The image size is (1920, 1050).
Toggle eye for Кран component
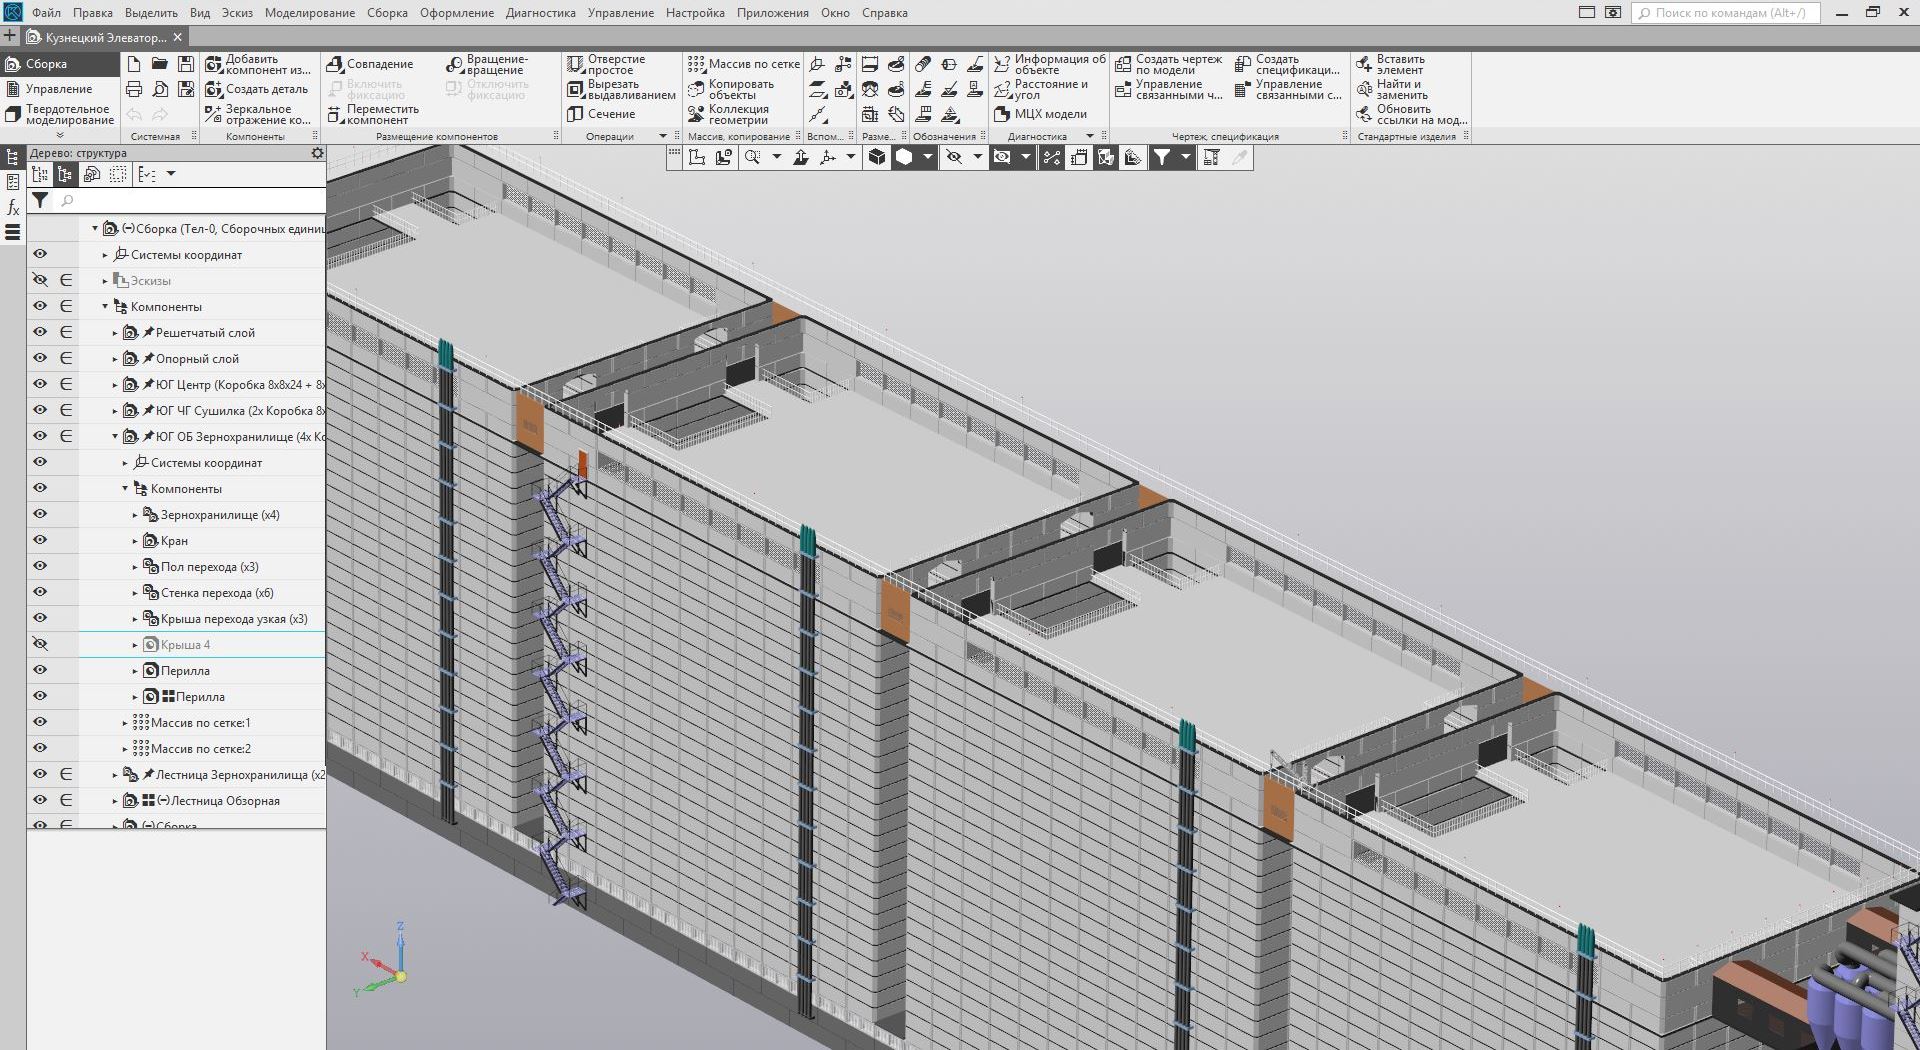[x=40, y=540]
